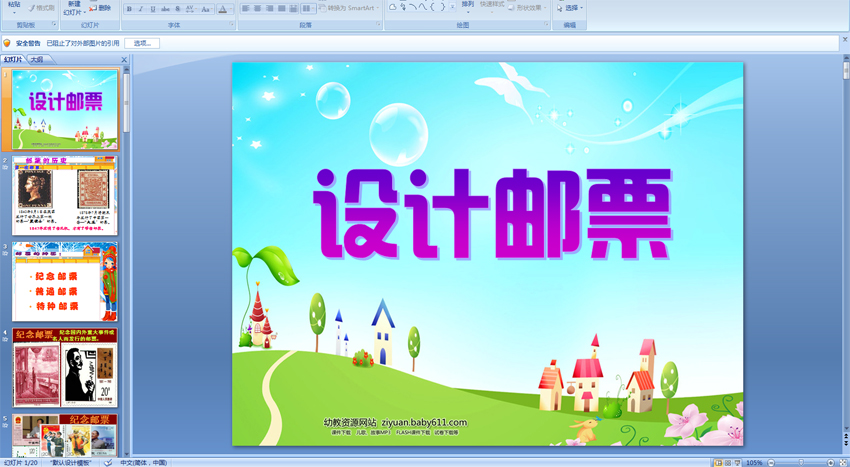Click the security warning Options button

click(141, 44)
